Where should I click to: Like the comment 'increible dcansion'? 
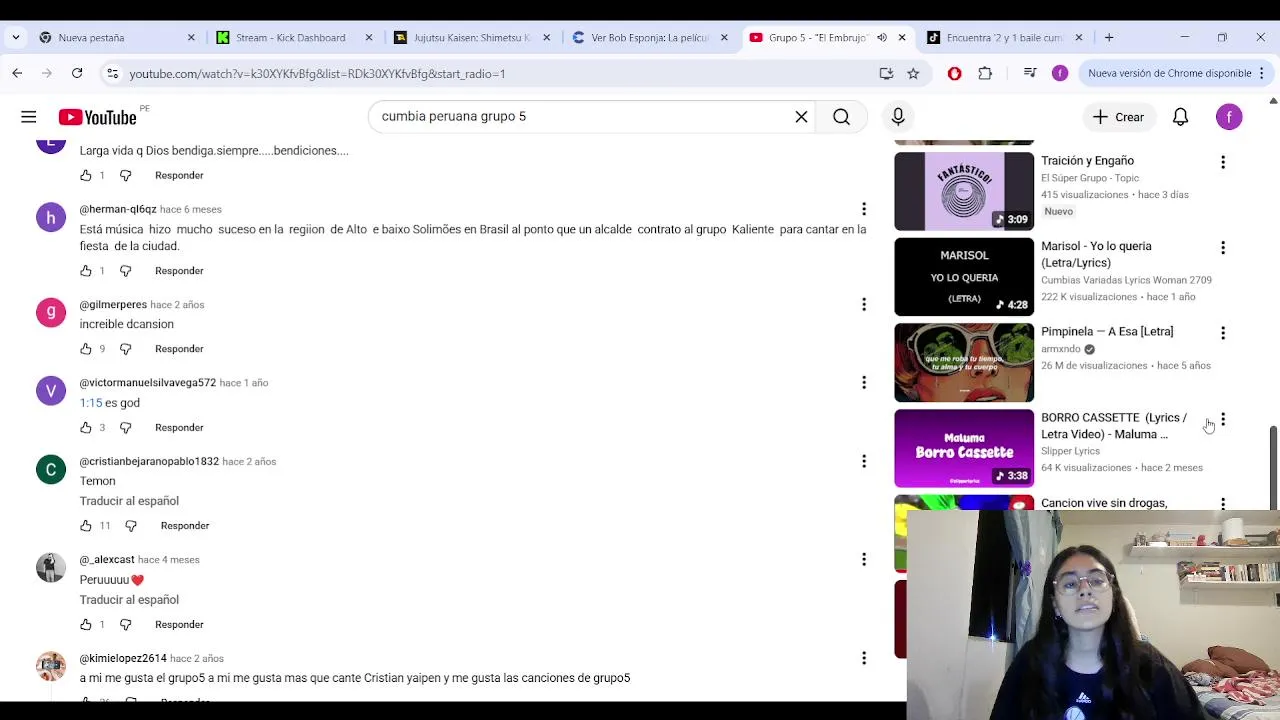click(x=86, y=349)
